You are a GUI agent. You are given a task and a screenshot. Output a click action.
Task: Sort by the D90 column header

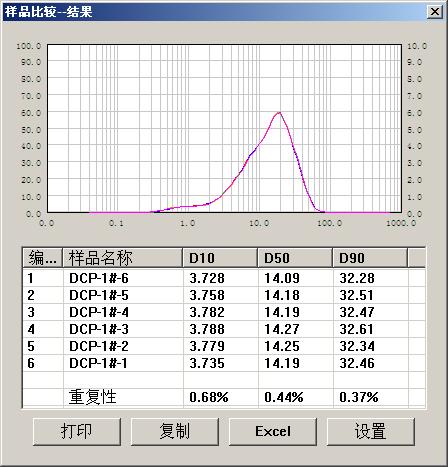370,258
